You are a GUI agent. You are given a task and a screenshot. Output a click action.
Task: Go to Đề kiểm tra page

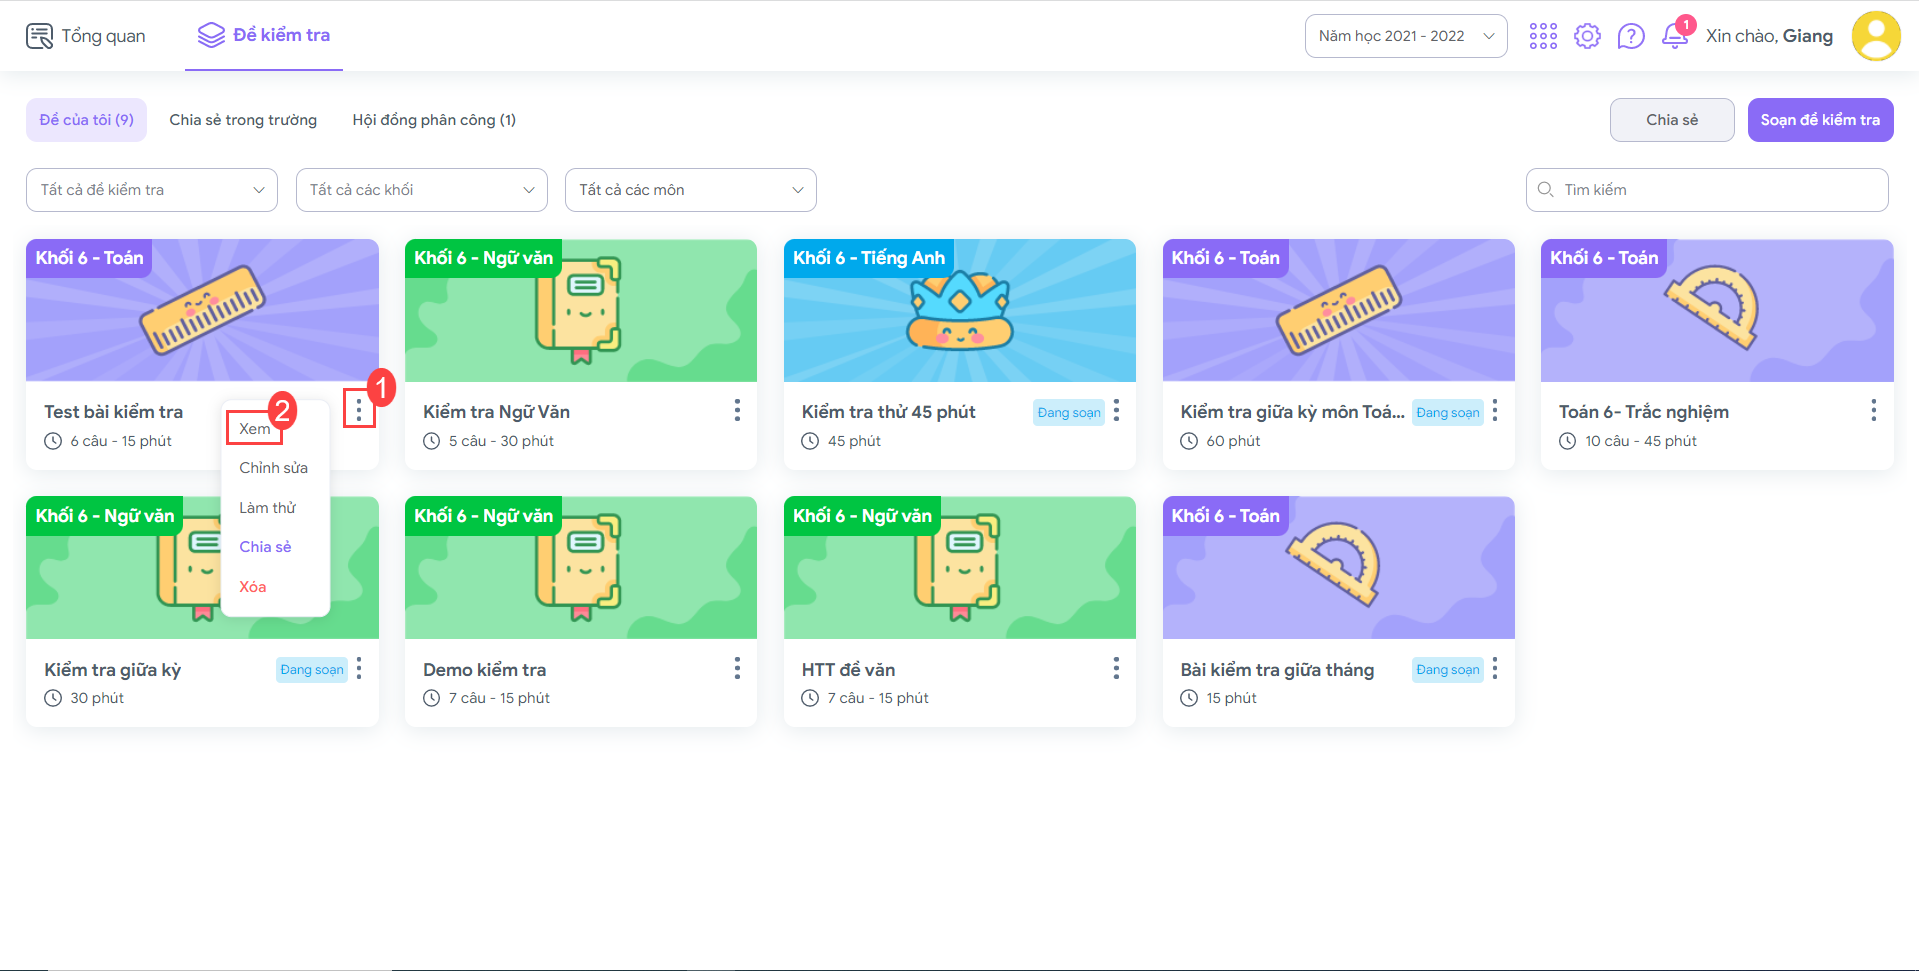coord(264,35)
